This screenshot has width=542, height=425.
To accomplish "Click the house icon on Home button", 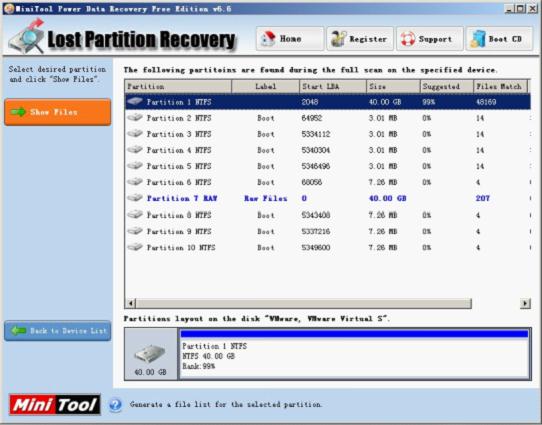I will pos(268,39).
